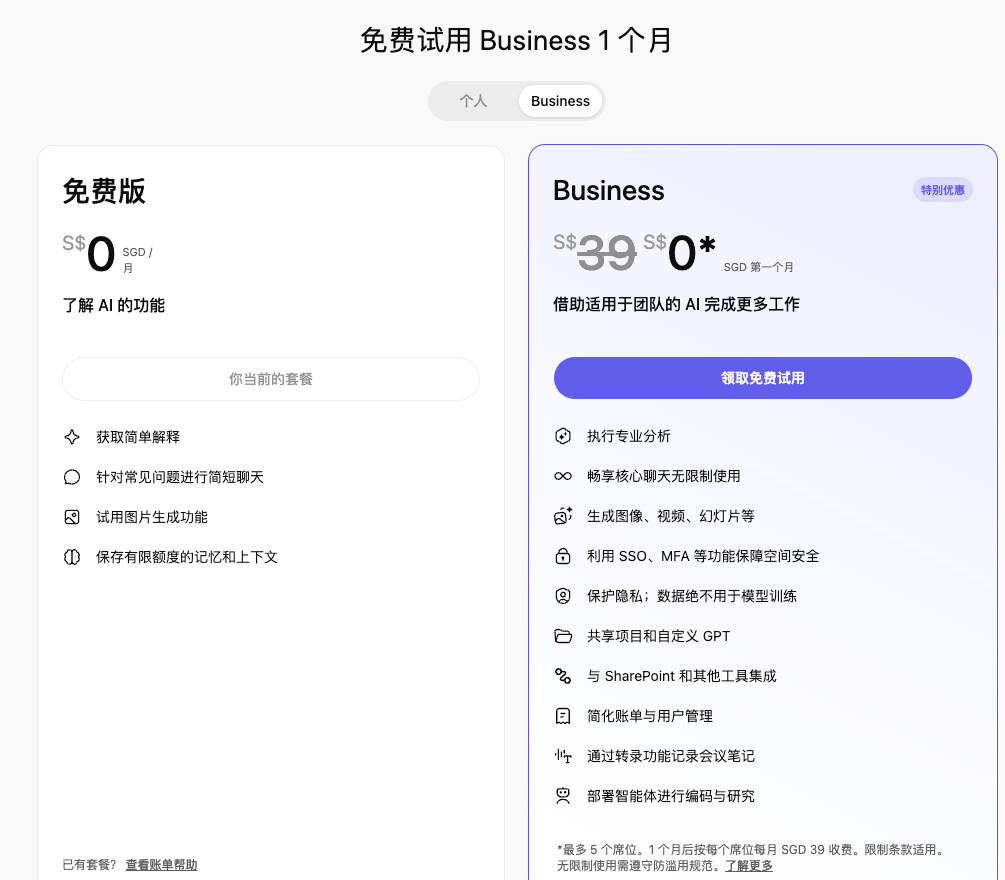Click the analysis icon beside 执行专业分析

click(x=563, y=436)
